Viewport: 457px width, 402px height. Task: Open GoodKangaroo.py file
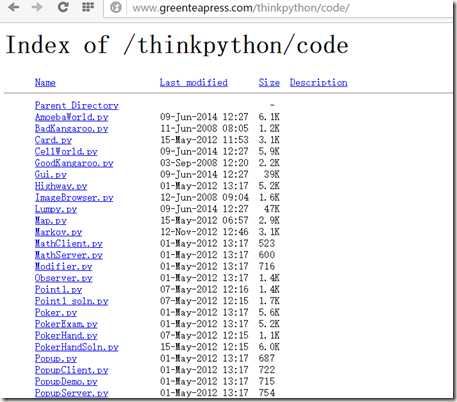(74, 163)
